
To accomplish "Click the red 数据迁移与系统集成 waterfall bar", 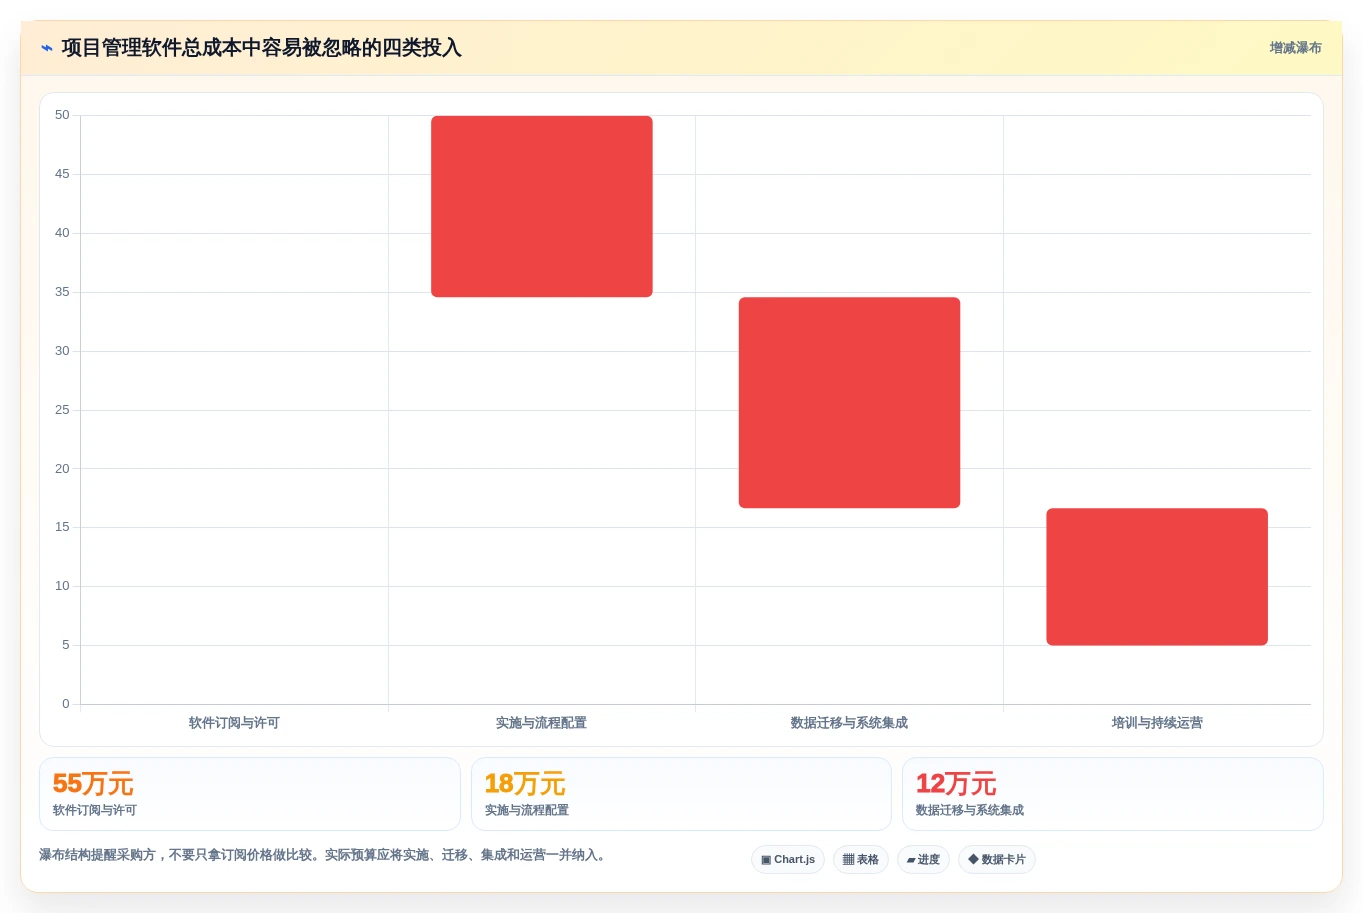I will point(849,403).
